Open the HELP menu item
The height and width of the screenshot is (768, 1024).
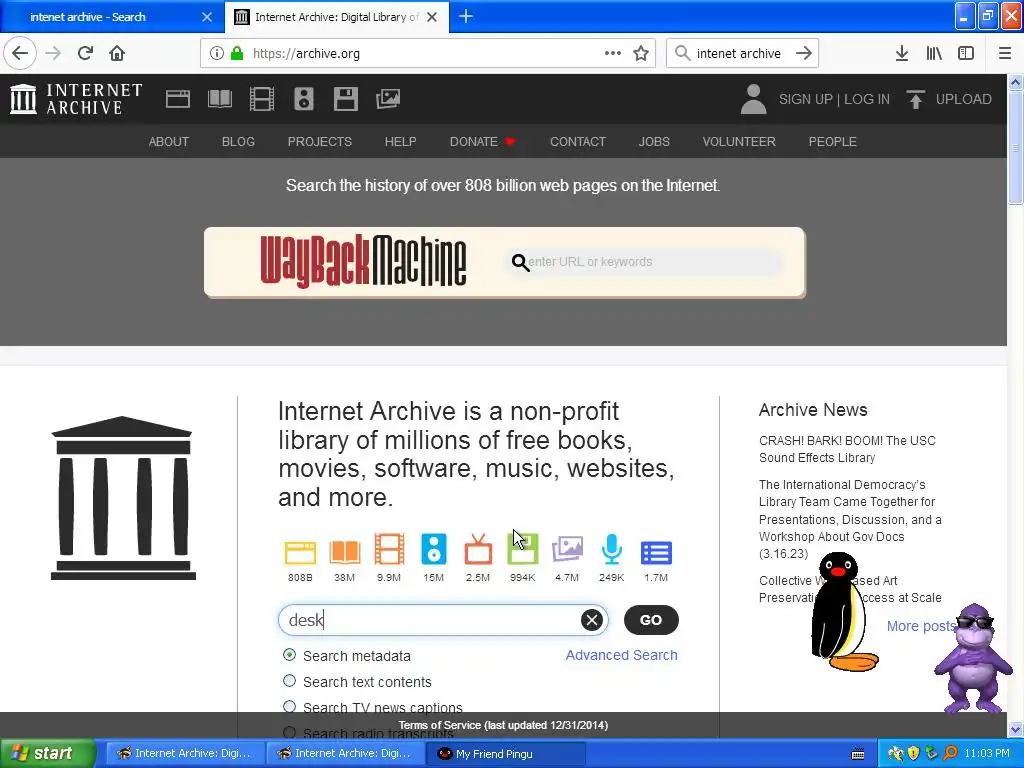coord(400,142)
